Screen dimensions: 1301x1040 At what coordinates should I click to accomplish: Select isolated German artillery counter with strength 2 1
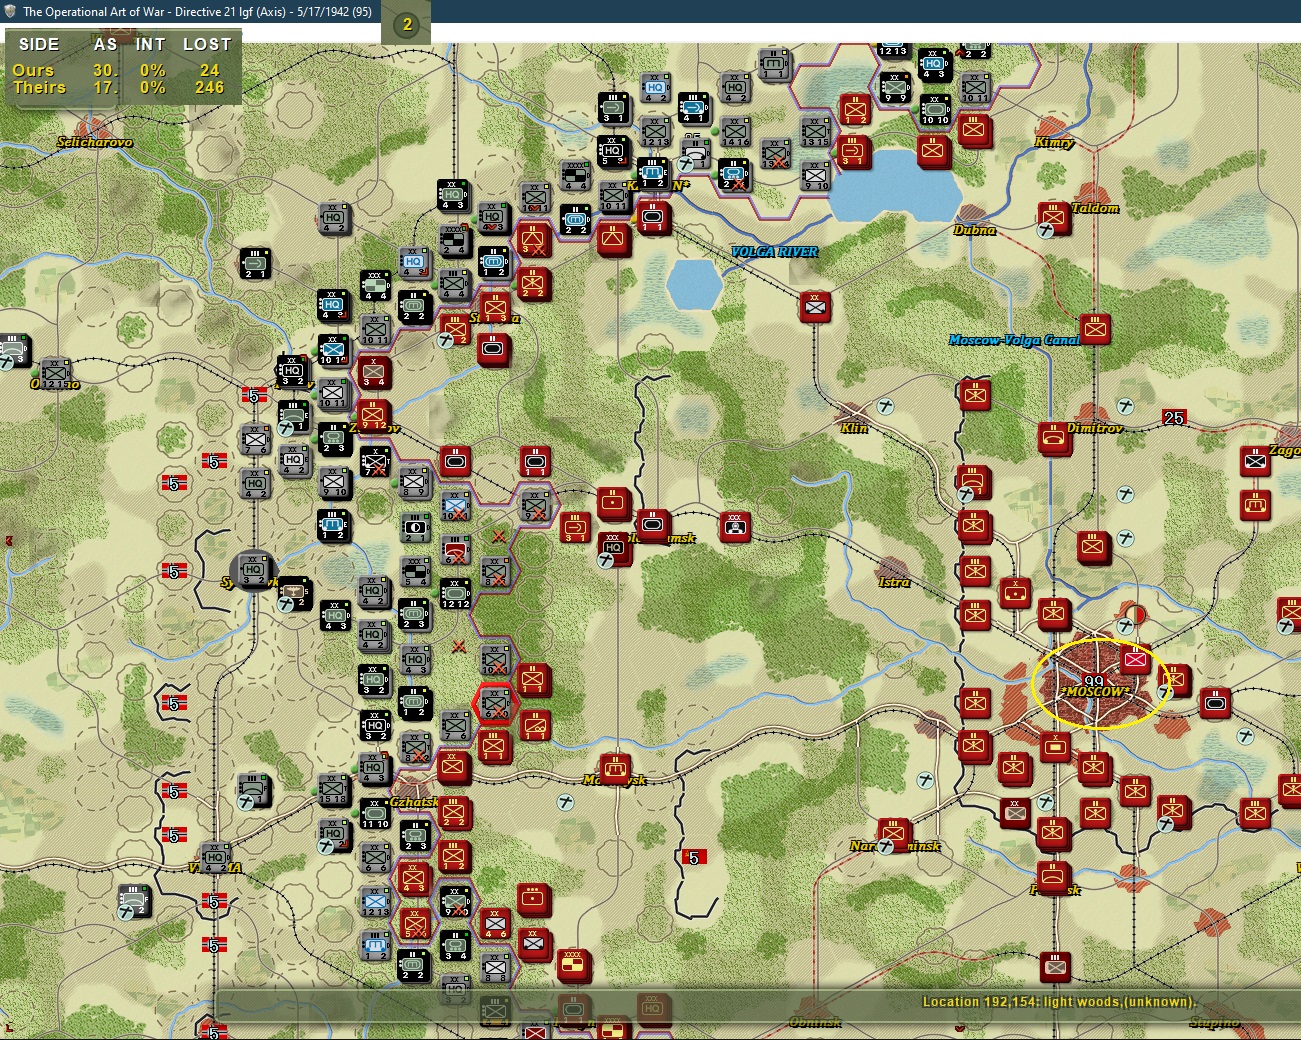tap(254, 262)
